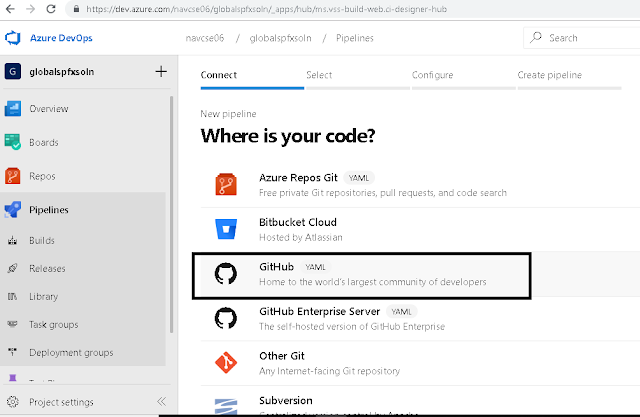640x417 pixels.
Task: Click the browser address bar URL
Action: click(267, 9)
